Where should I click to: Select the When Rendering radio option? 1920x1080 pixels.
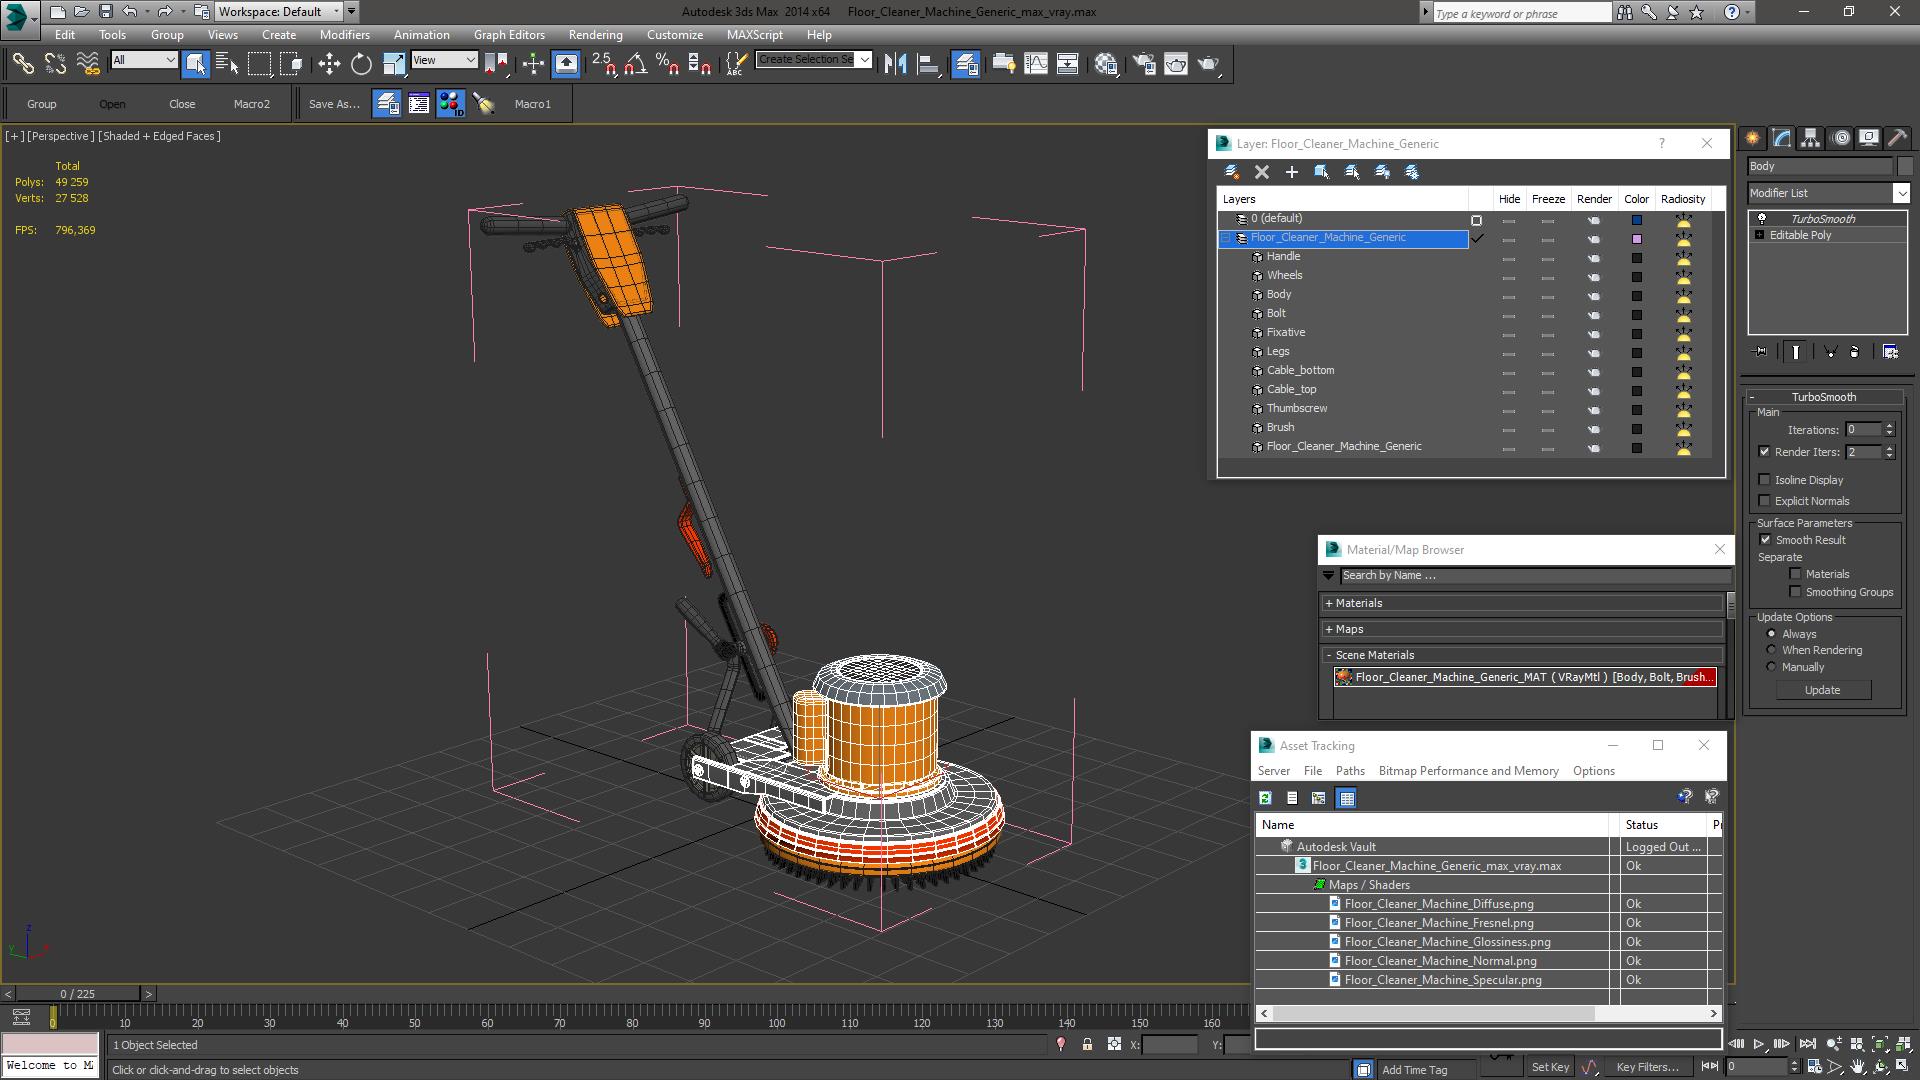(x=1771, y=650)
